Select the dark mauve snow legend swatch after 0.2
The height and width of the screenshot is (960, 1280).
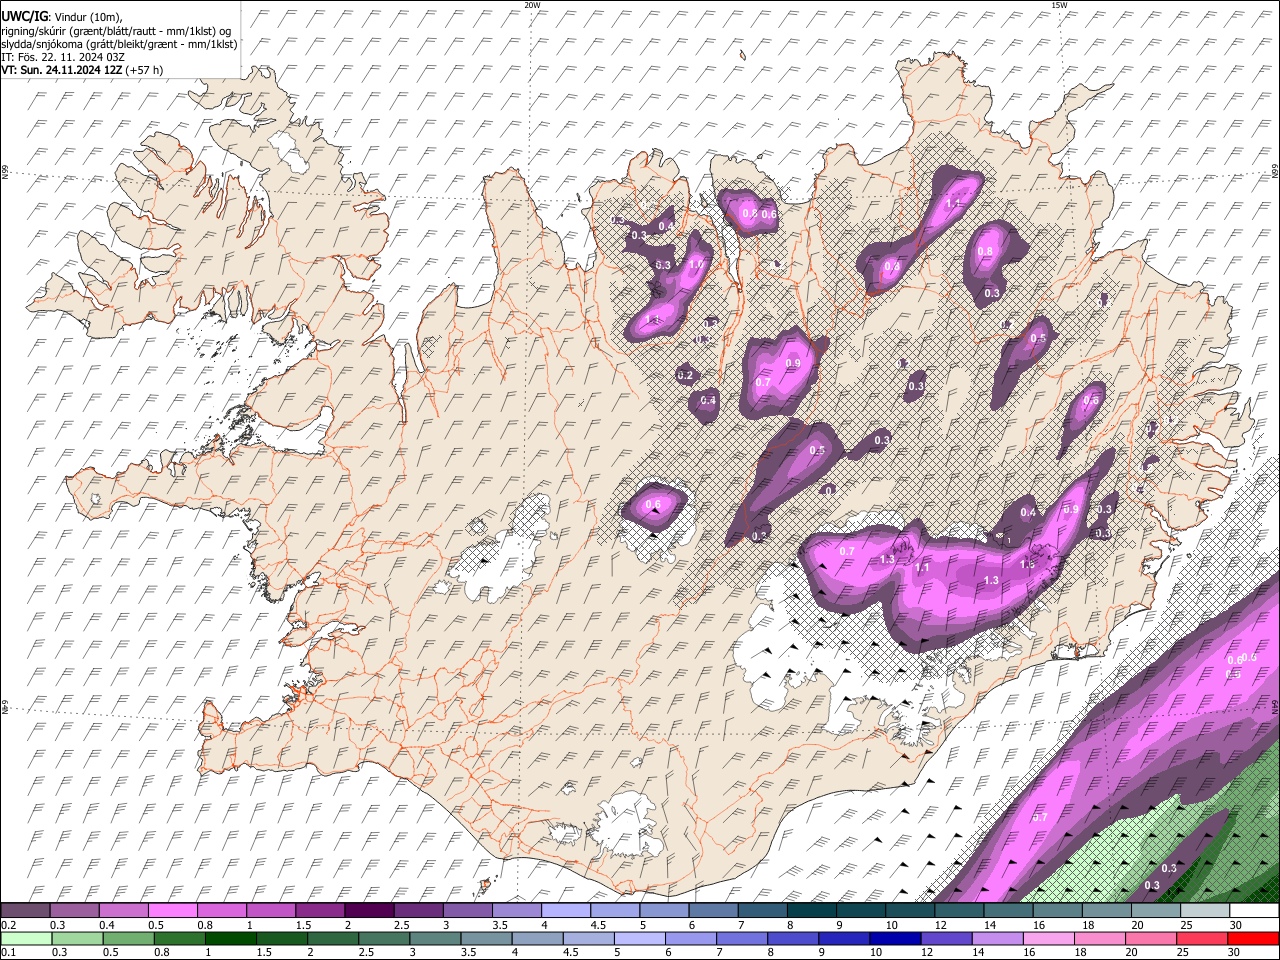[x=25, y=910]
